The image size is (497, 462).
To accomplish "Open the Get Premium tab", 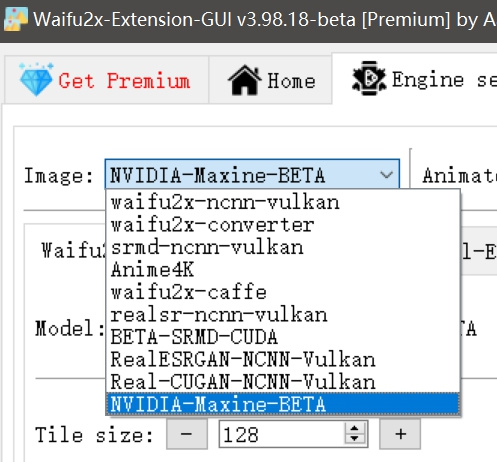I will [x=106, y=80].
